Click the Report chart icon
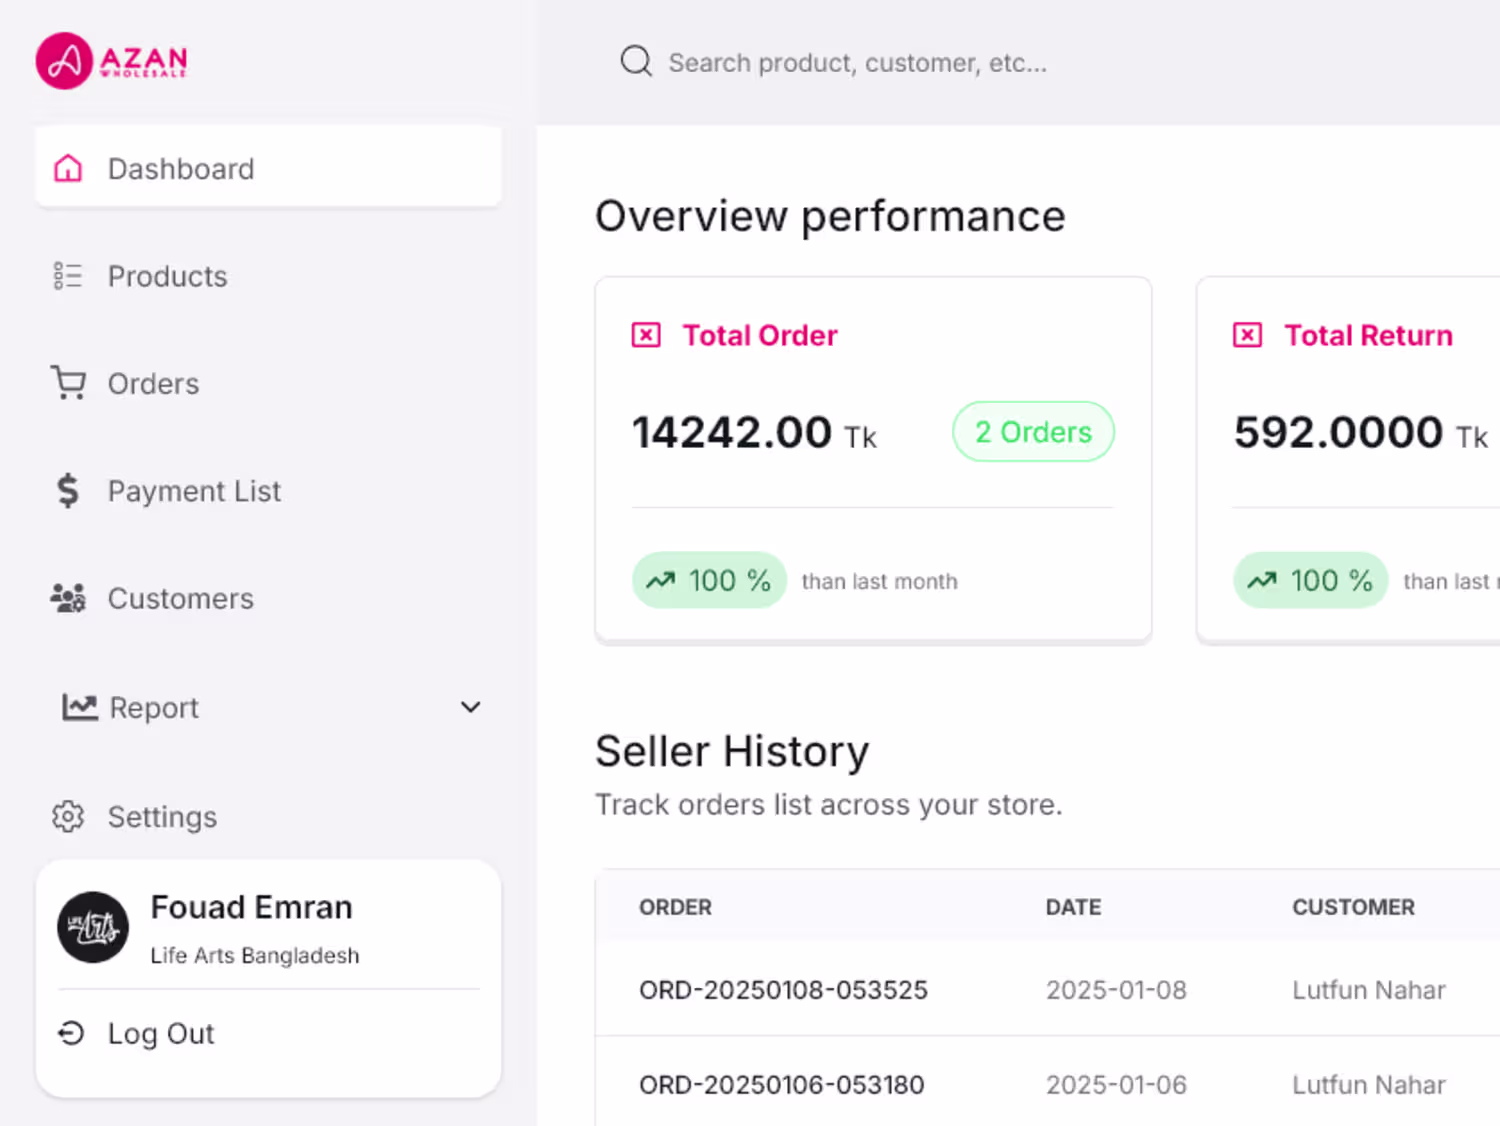 pos(79,707)
